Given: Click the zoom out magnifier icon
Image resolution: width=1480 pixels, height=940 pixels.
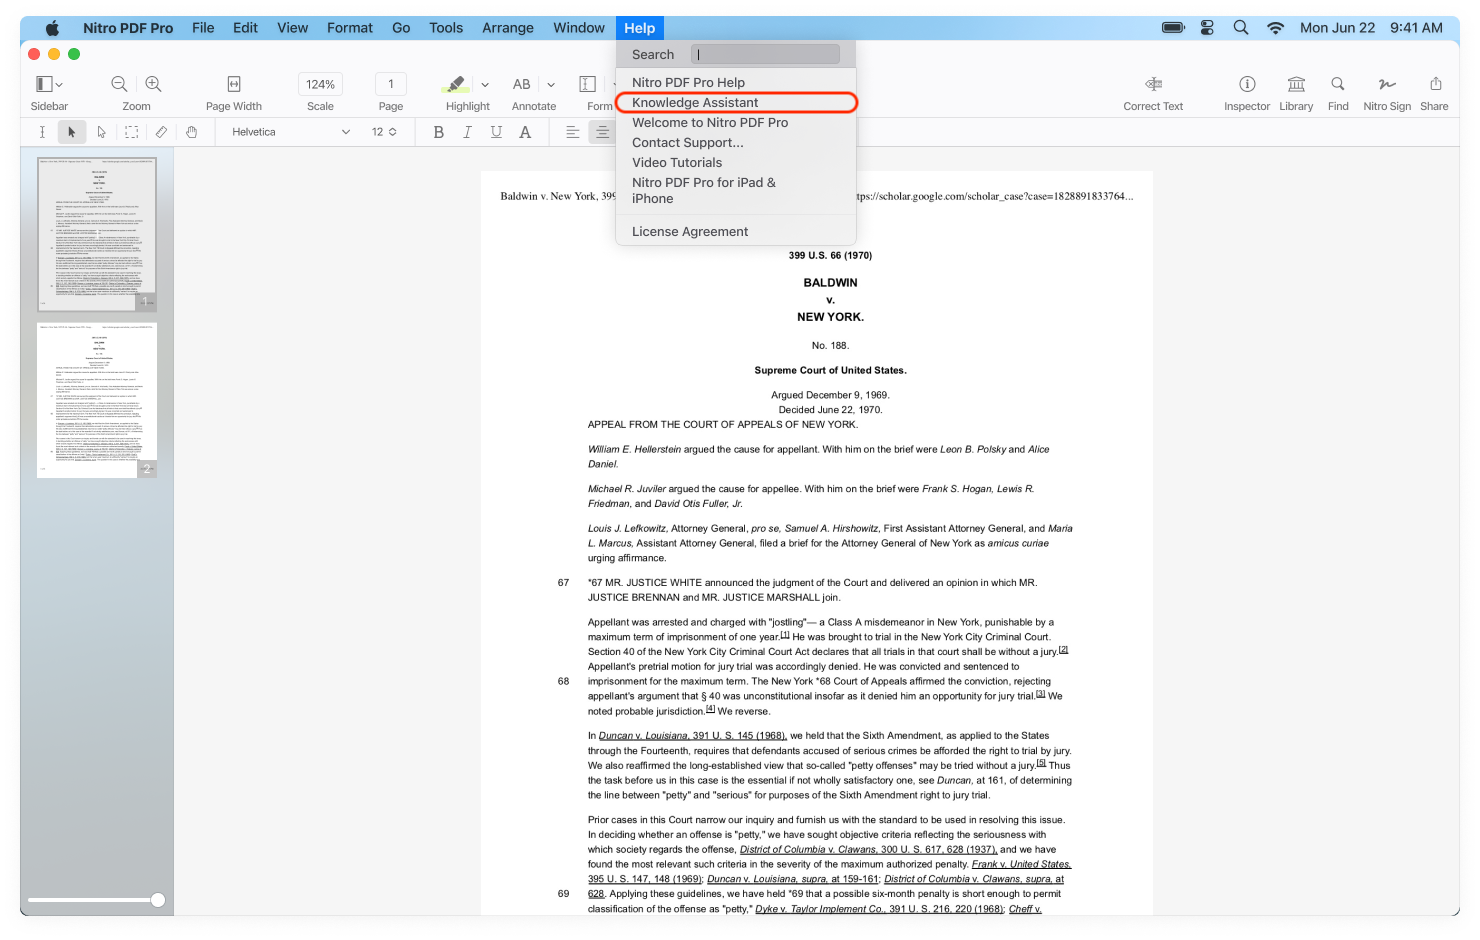Looking at the screenshot, I should (119, 84).
